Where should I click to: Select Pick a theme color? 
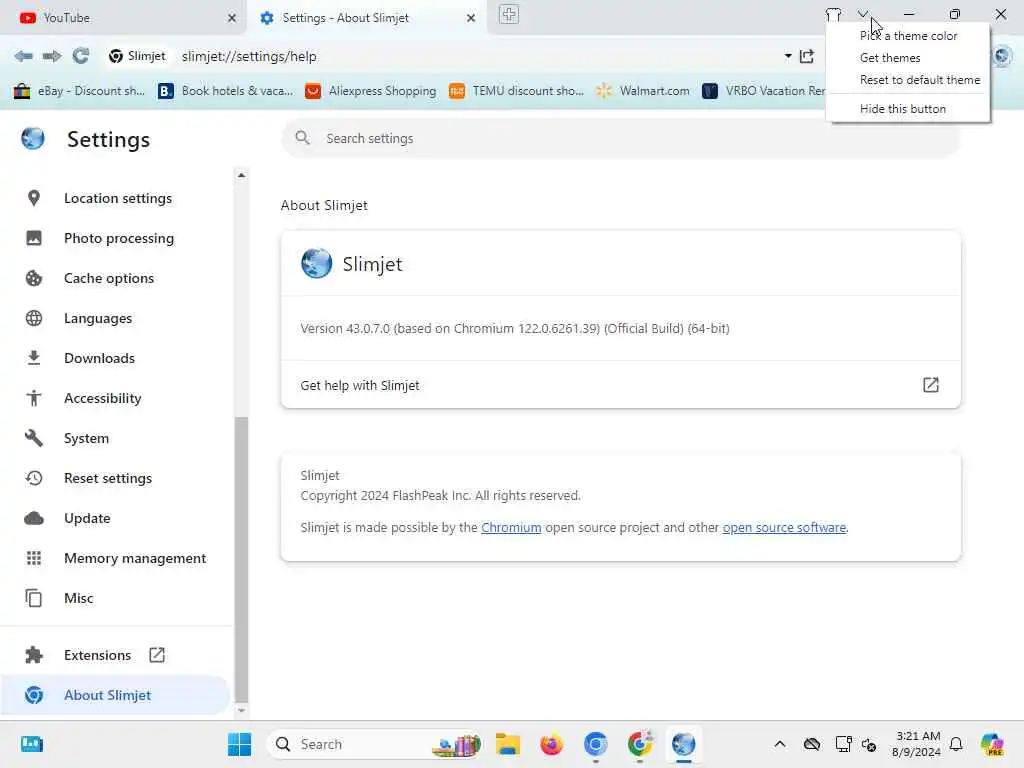pos(908,36)
